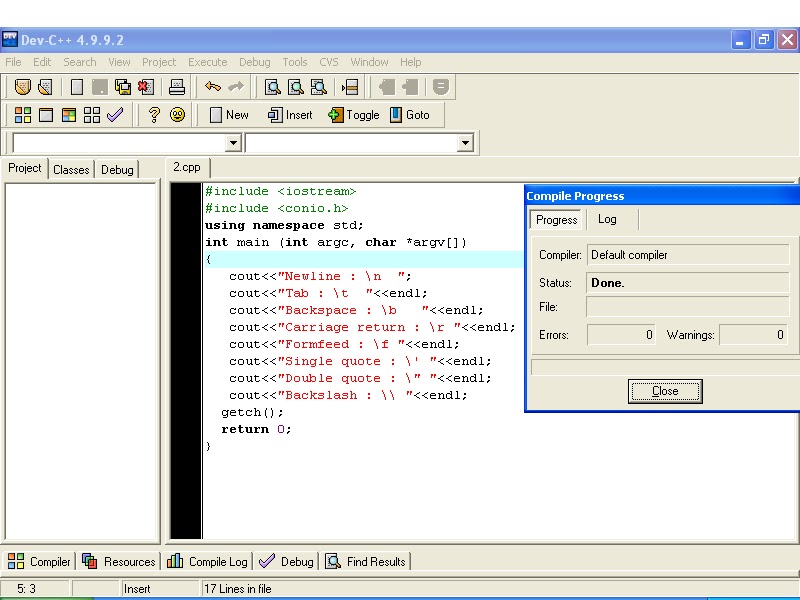Start debugging with the purple checkmark icon

click(x=115, y=114)
